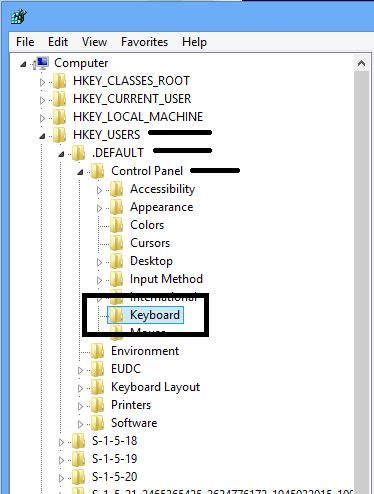Click the S-1-5-19 folder icon
374x494 pixels.
78,459
